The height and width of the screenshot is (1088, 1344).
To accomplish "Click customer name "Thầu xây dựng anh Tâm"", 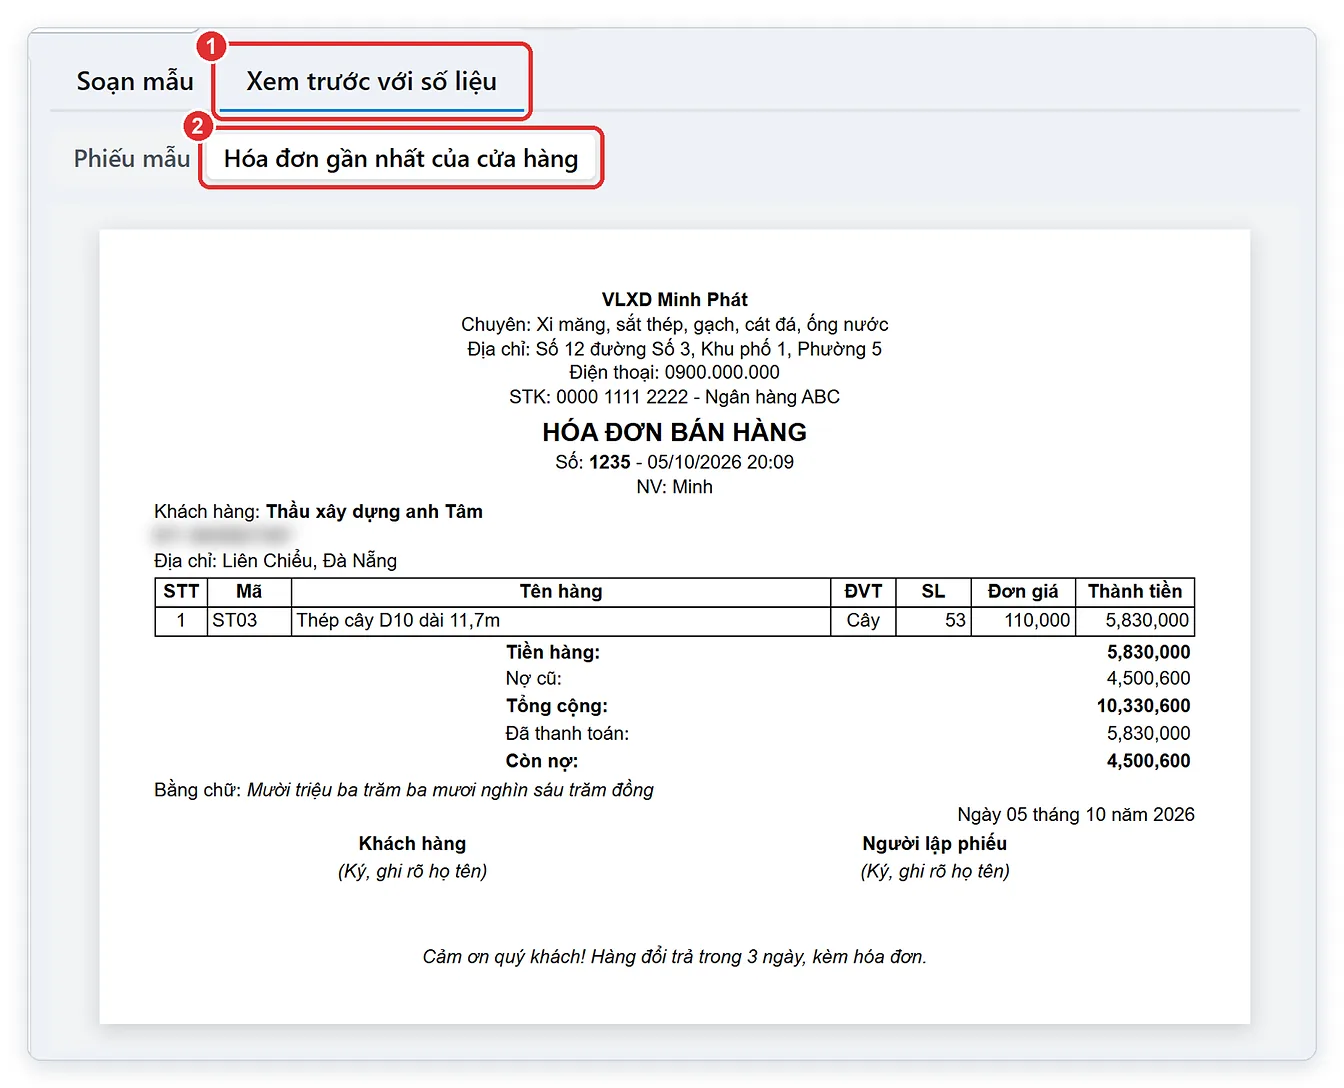I will 374,512.
